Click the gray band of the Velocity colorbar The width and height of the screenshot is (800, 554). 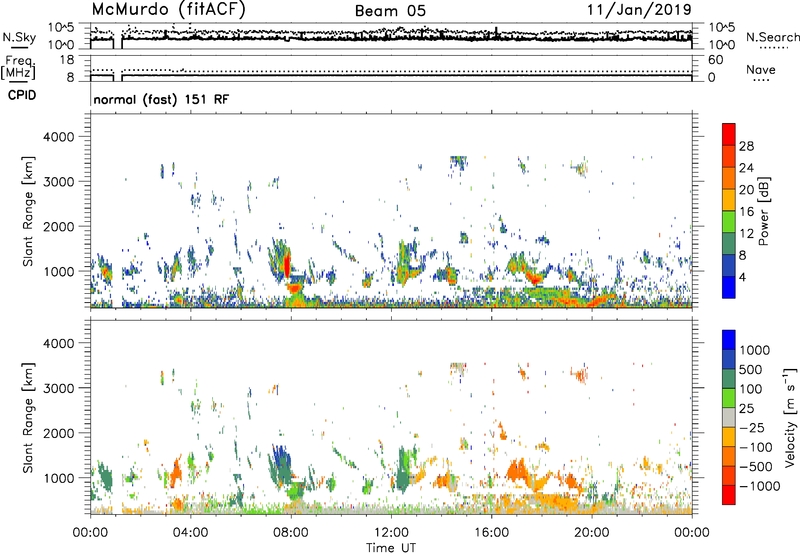[729, 417]
